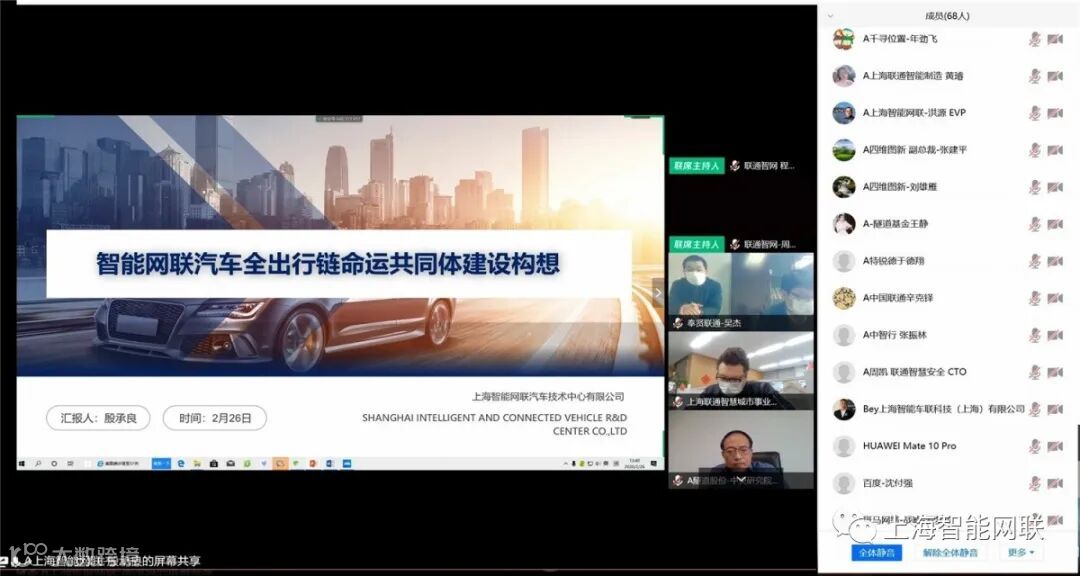
Task: Click mic icon for A四维图新-刘雄雁
Action: [x=1035, y=187]
